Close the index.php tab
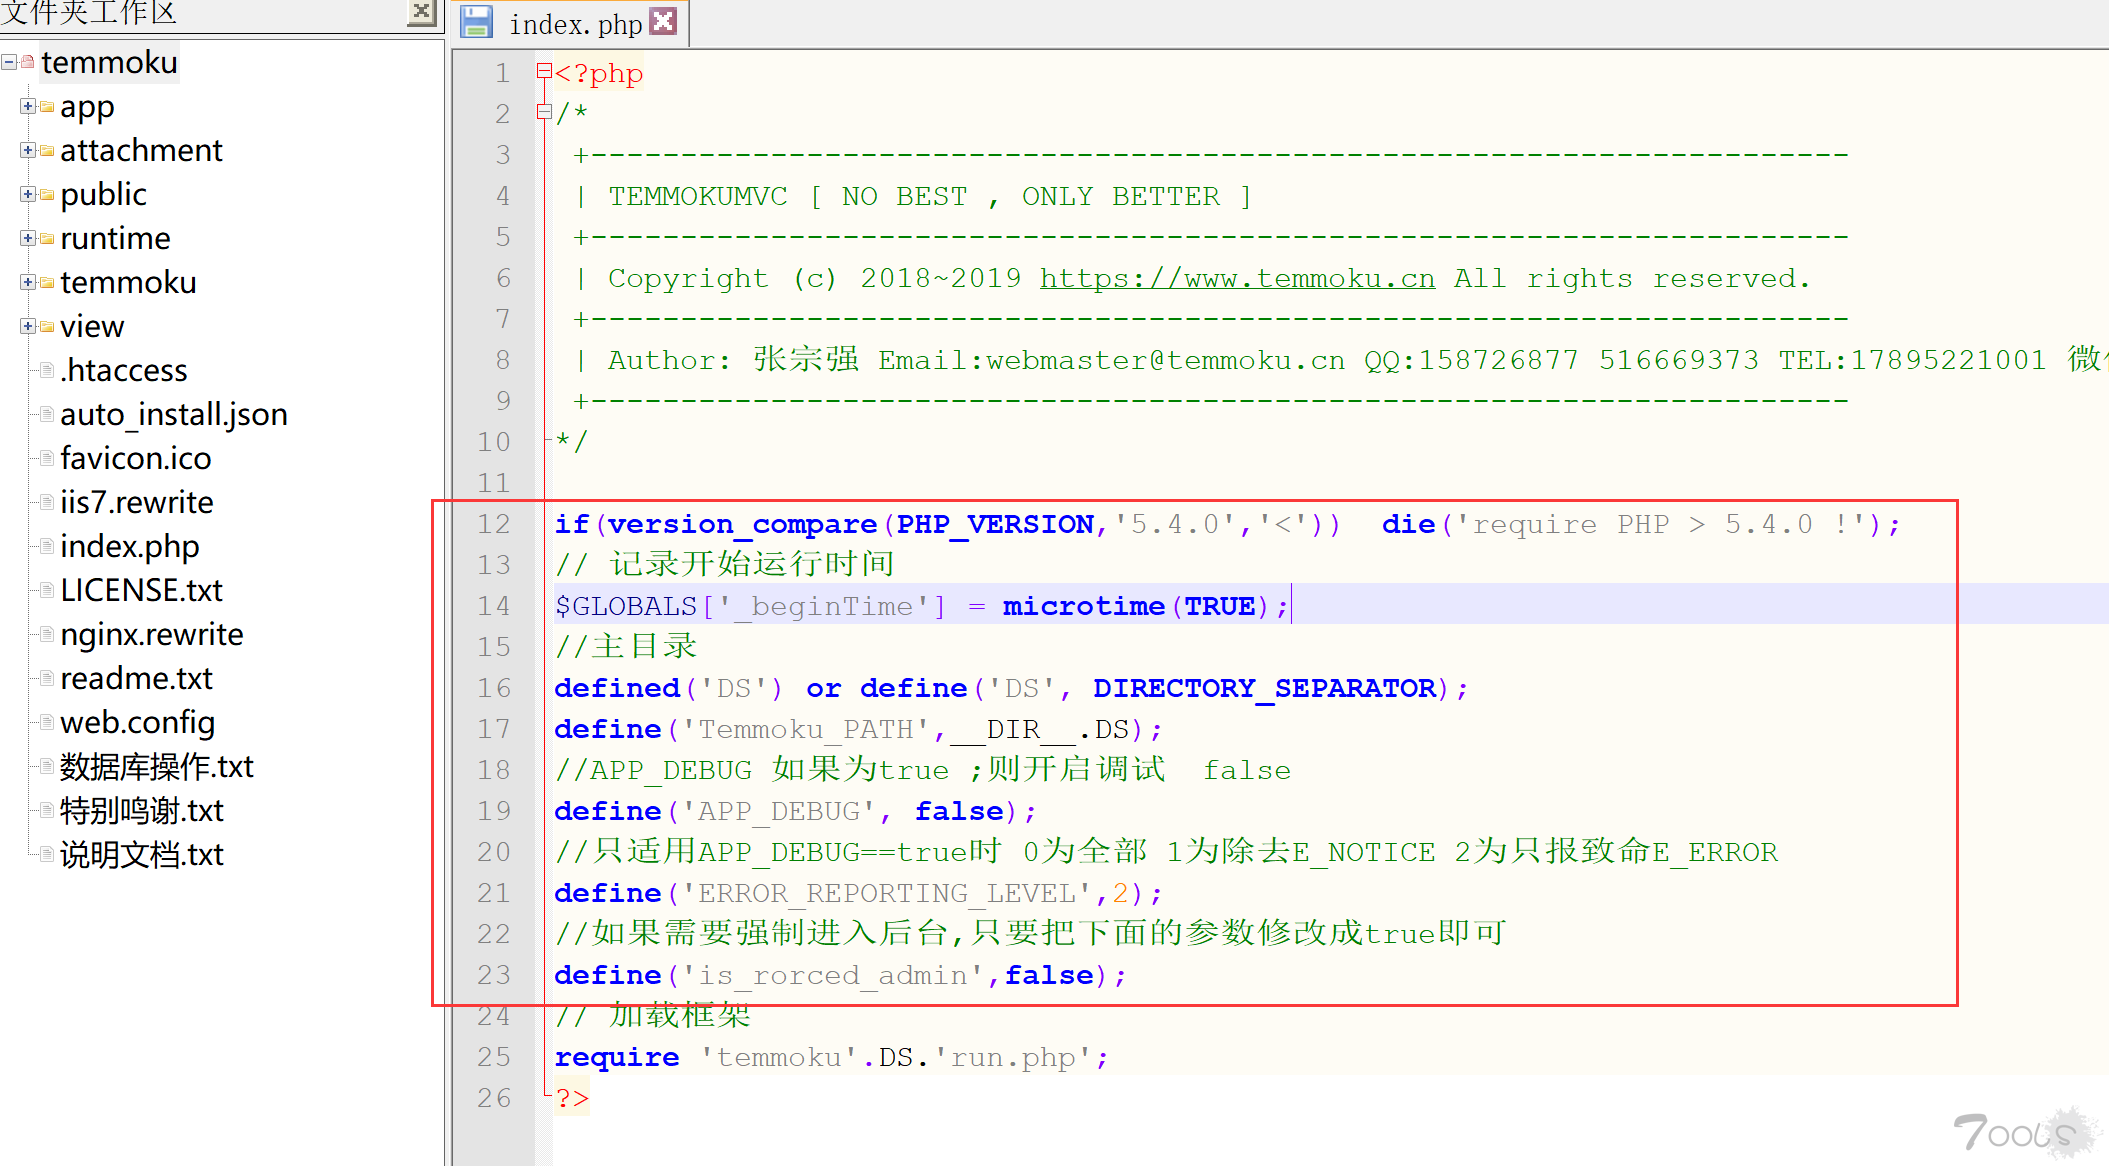2109x1166 pixels. pyautogui.click(x=663, y=21)
